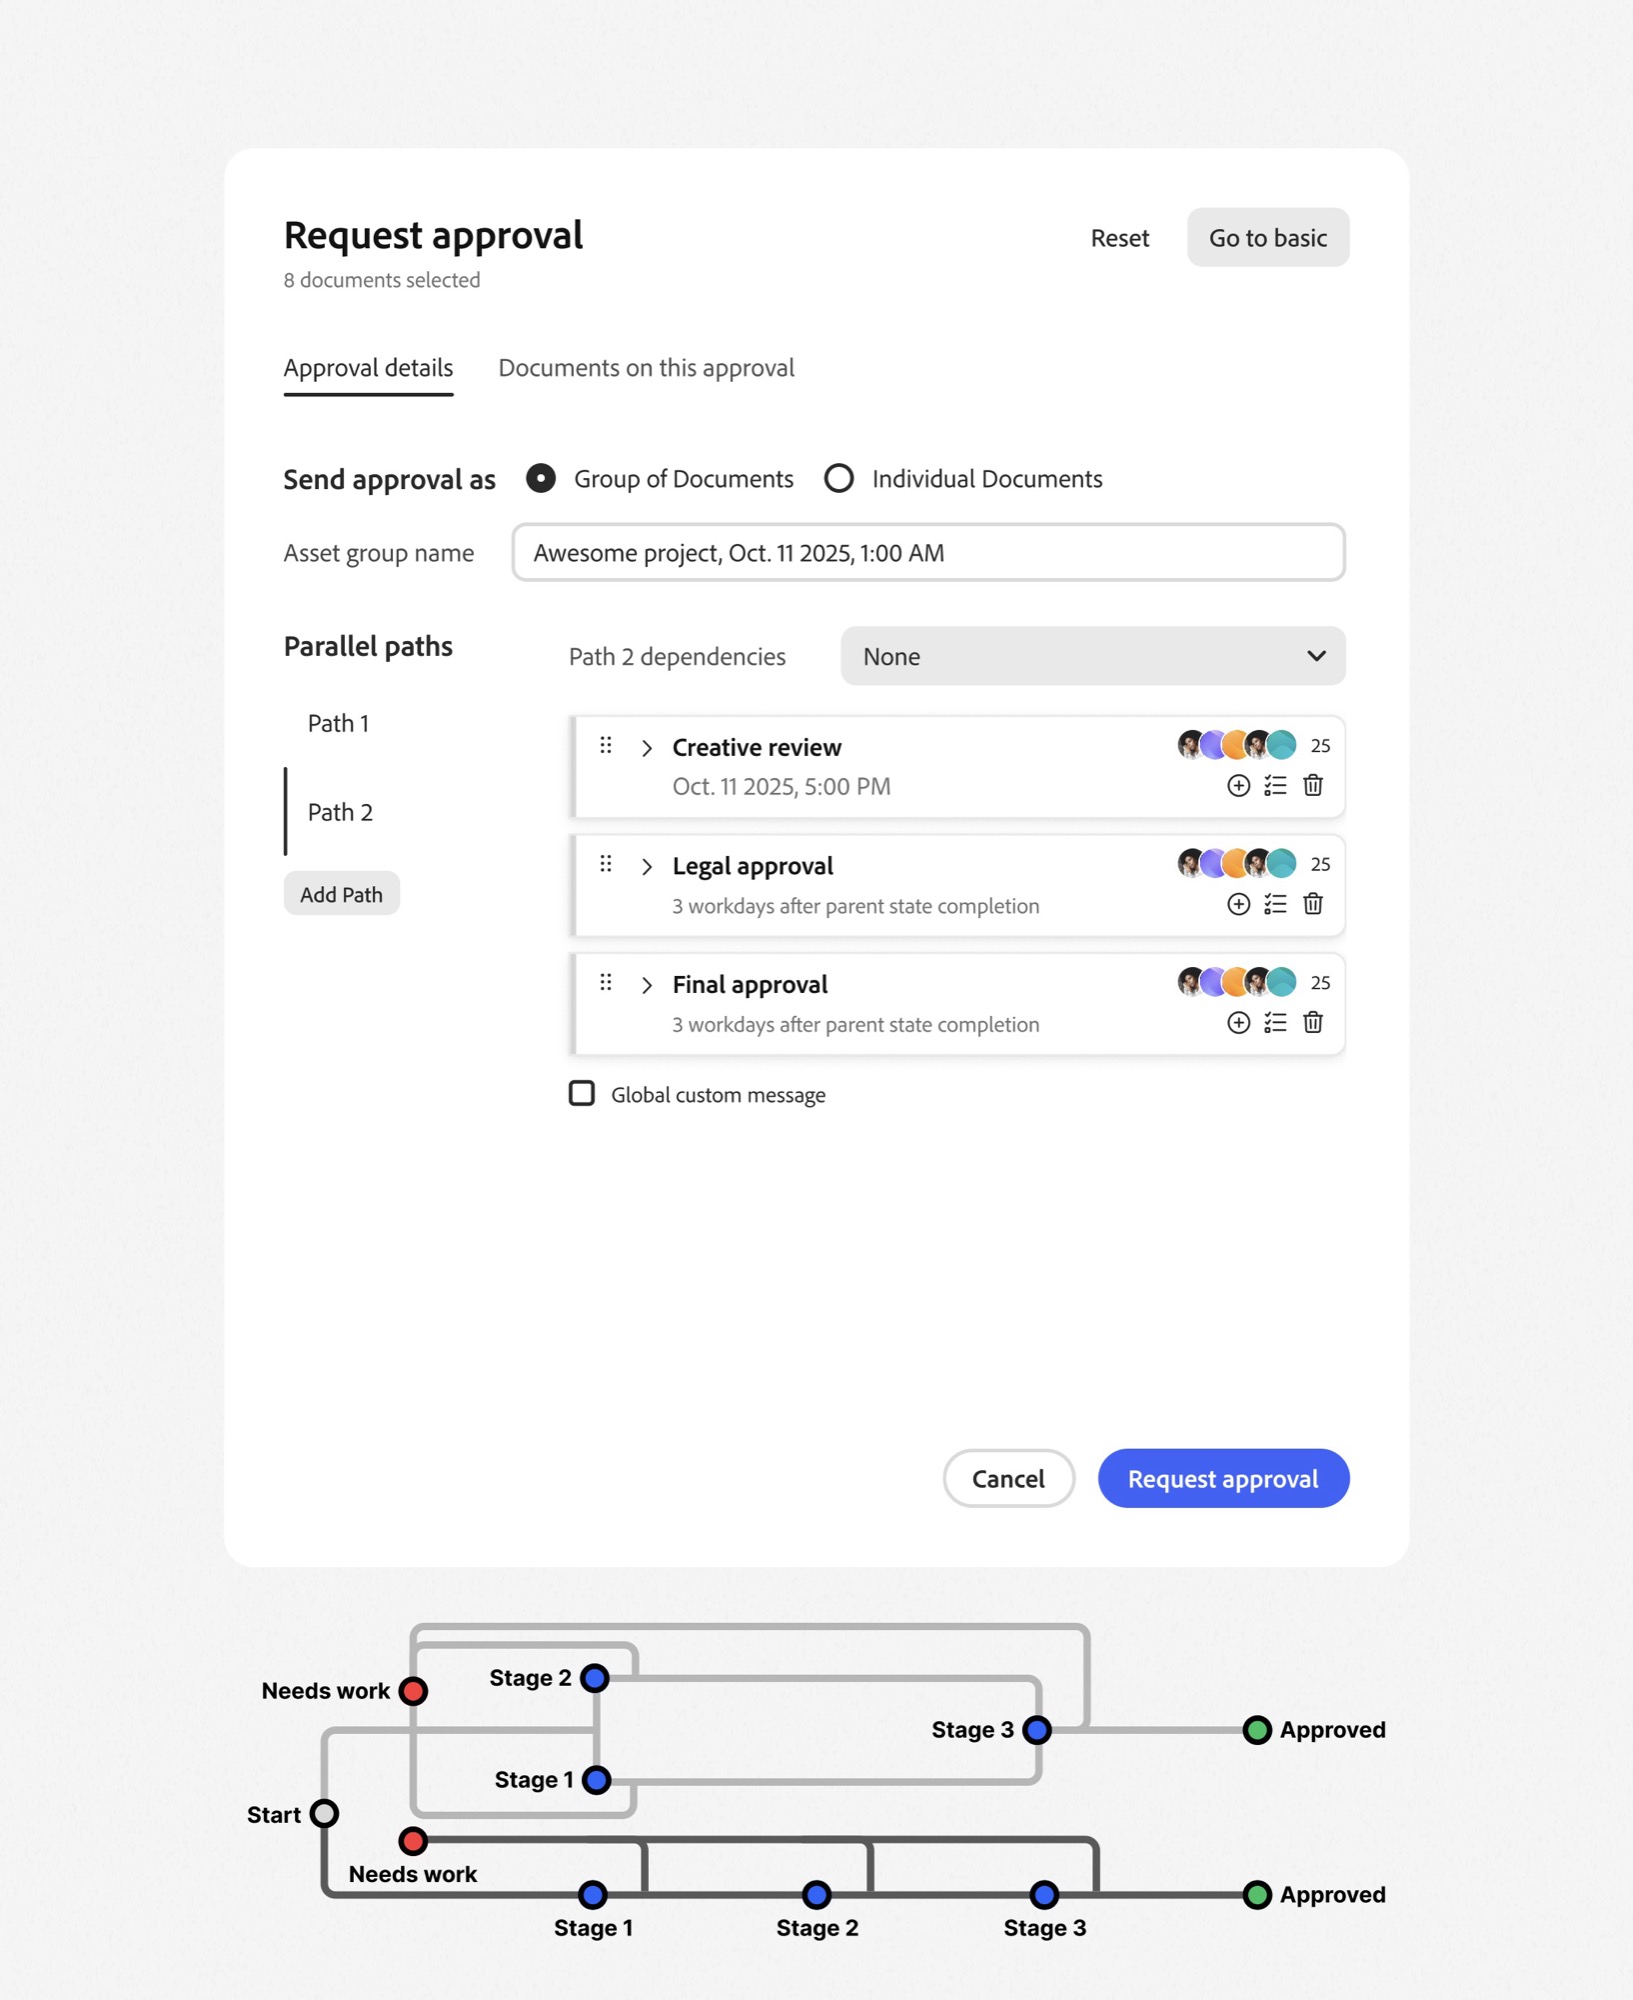Click the Final approval '3 workdays' deadline text
This screenshot has height=2000, width=1633.
(x=855, y=1024)
